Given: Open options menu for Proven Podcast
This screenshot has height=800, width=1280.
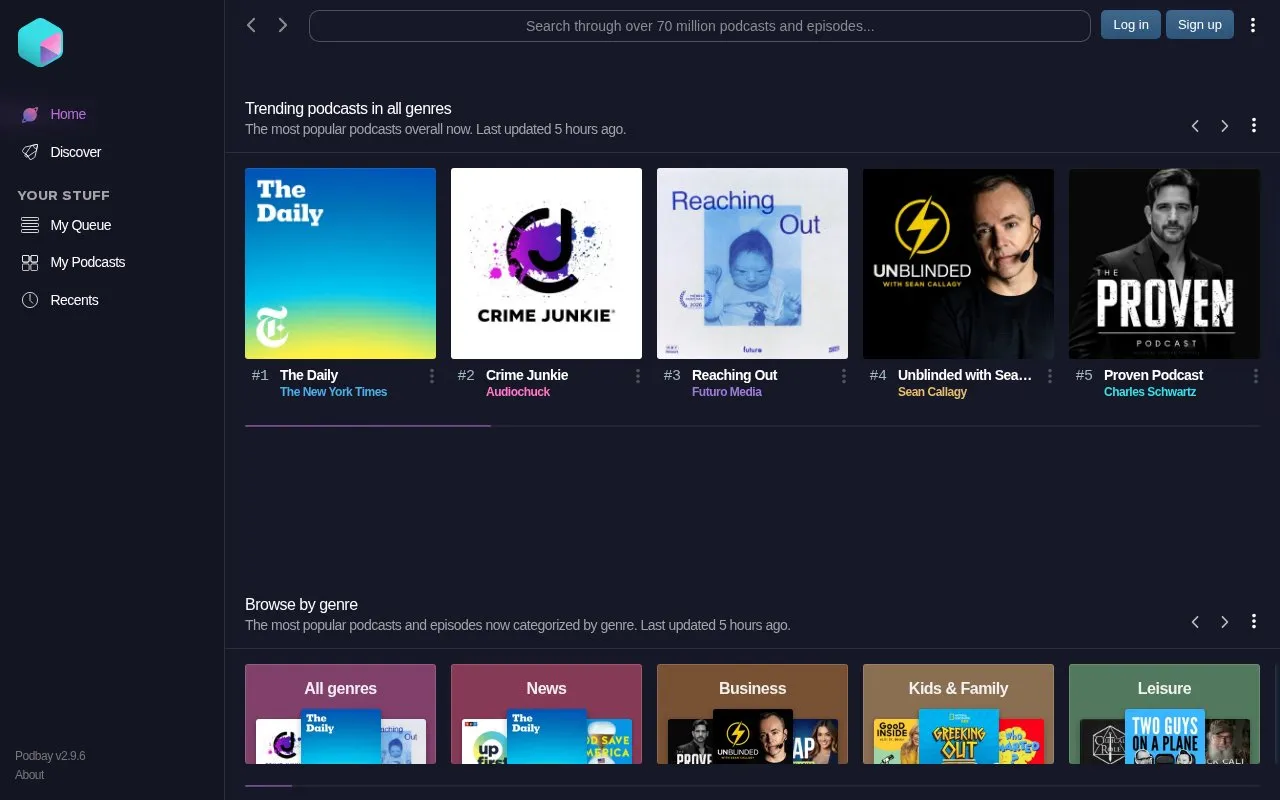Looking at the screenshot, I should [x=1256, y=376].
